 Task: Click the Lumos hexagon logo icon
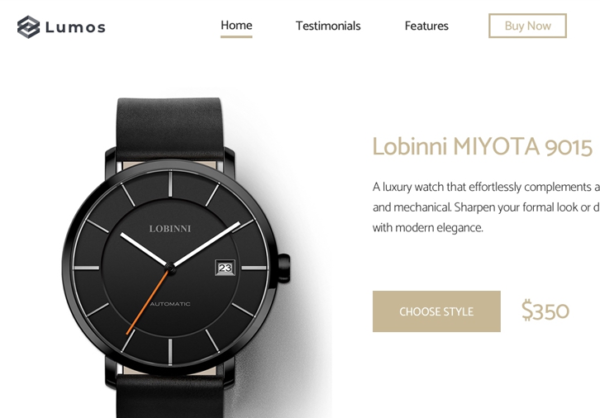point(28,27)
